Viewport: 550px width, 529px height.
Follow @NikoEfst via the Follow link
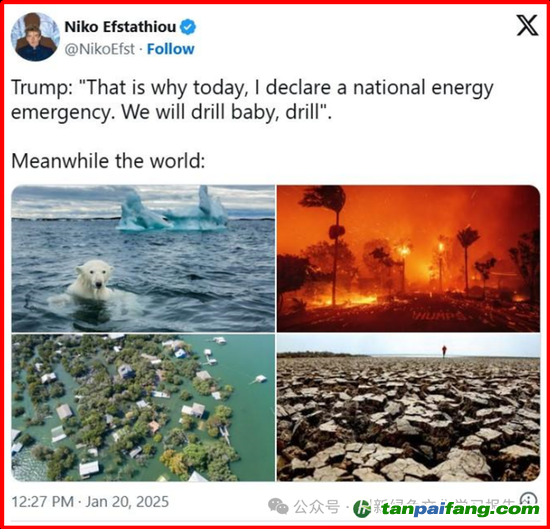(170, 49)
